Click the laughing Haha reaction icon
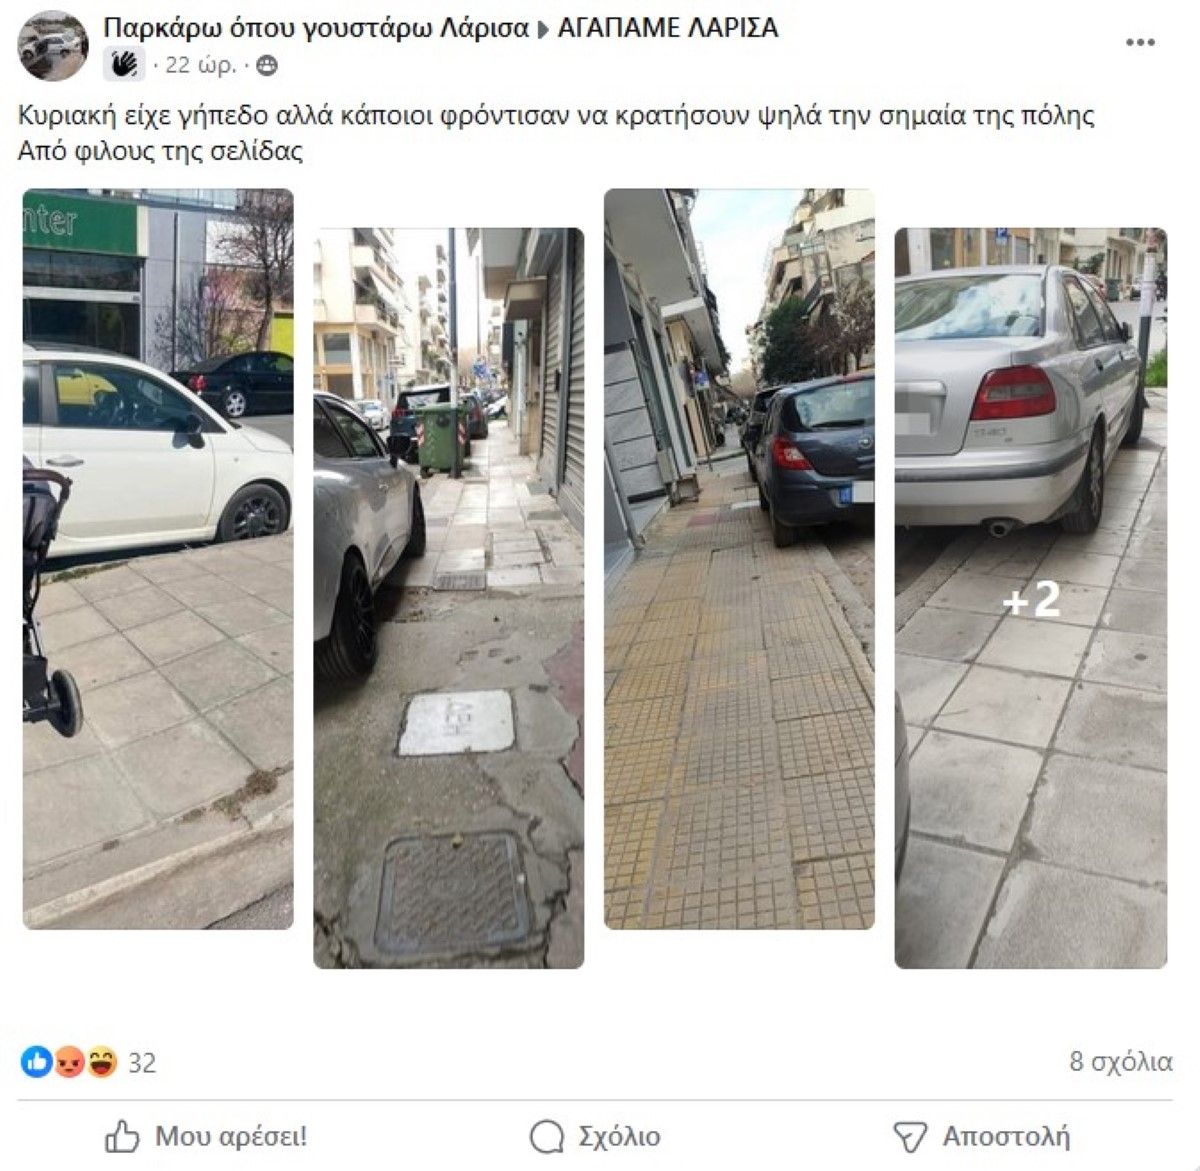Screen dimensions: 1200x1171 click(101, 1061)
